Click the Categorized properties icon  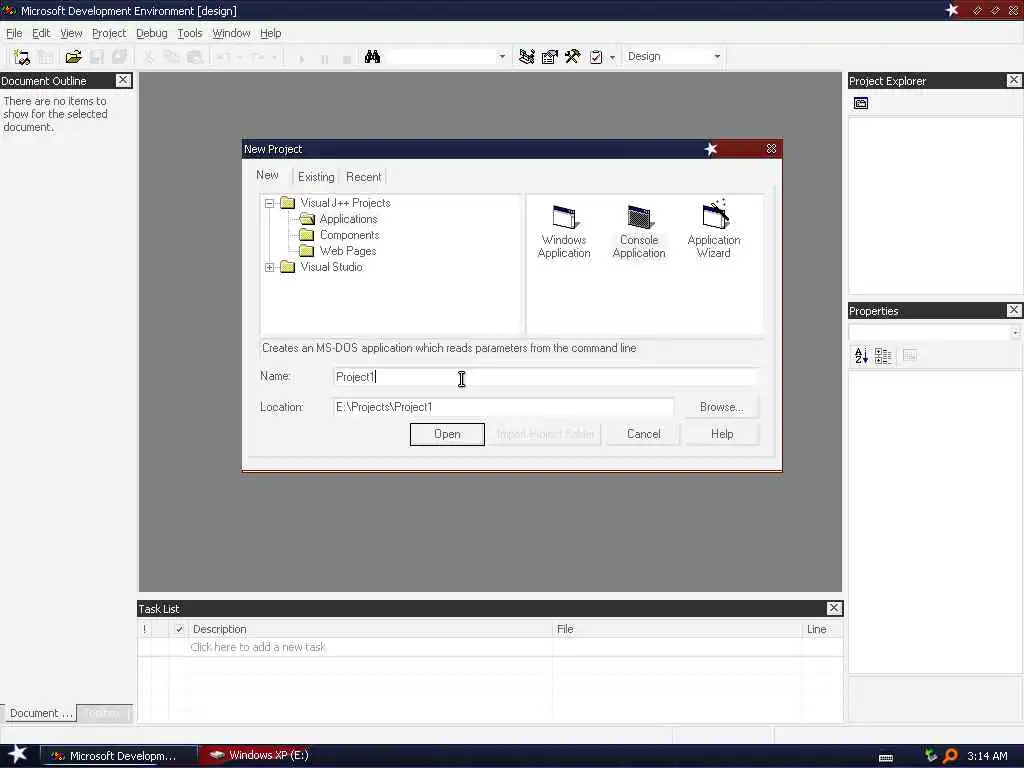(x=883, y=356)
